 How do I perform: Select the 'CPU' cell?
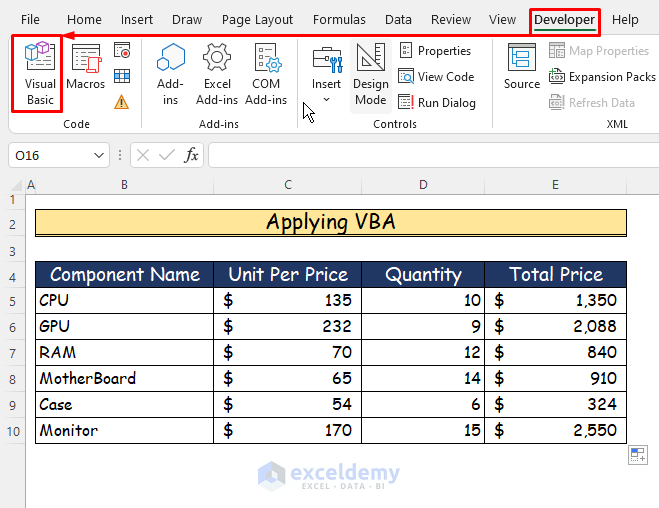pyautogui.click(x=124, y=300)
